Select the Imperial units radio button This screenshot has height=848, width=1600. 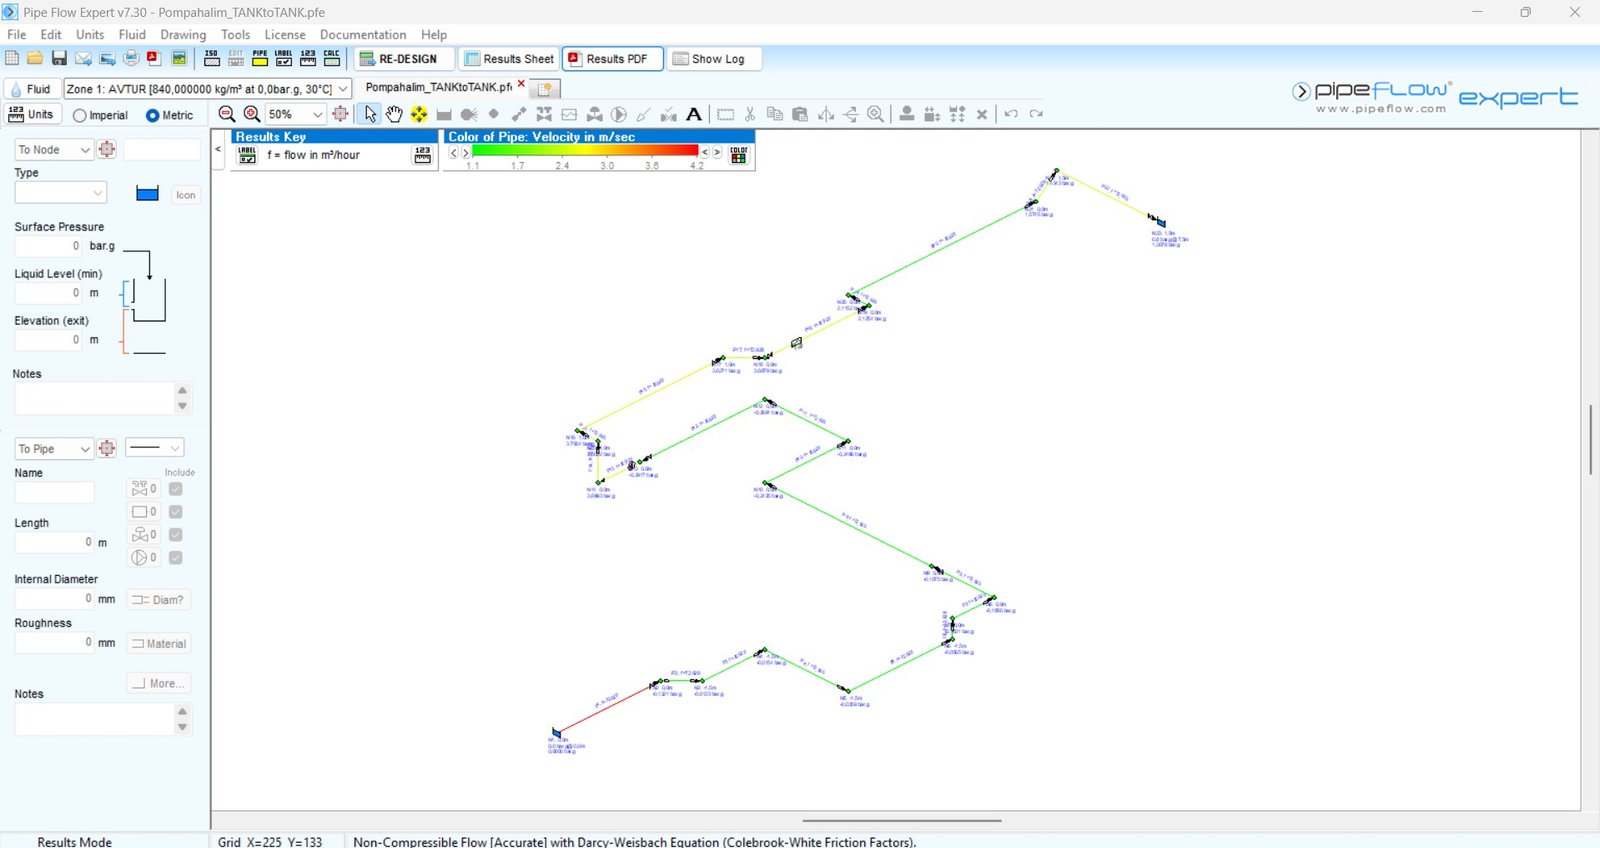click(x=80, y=116)
